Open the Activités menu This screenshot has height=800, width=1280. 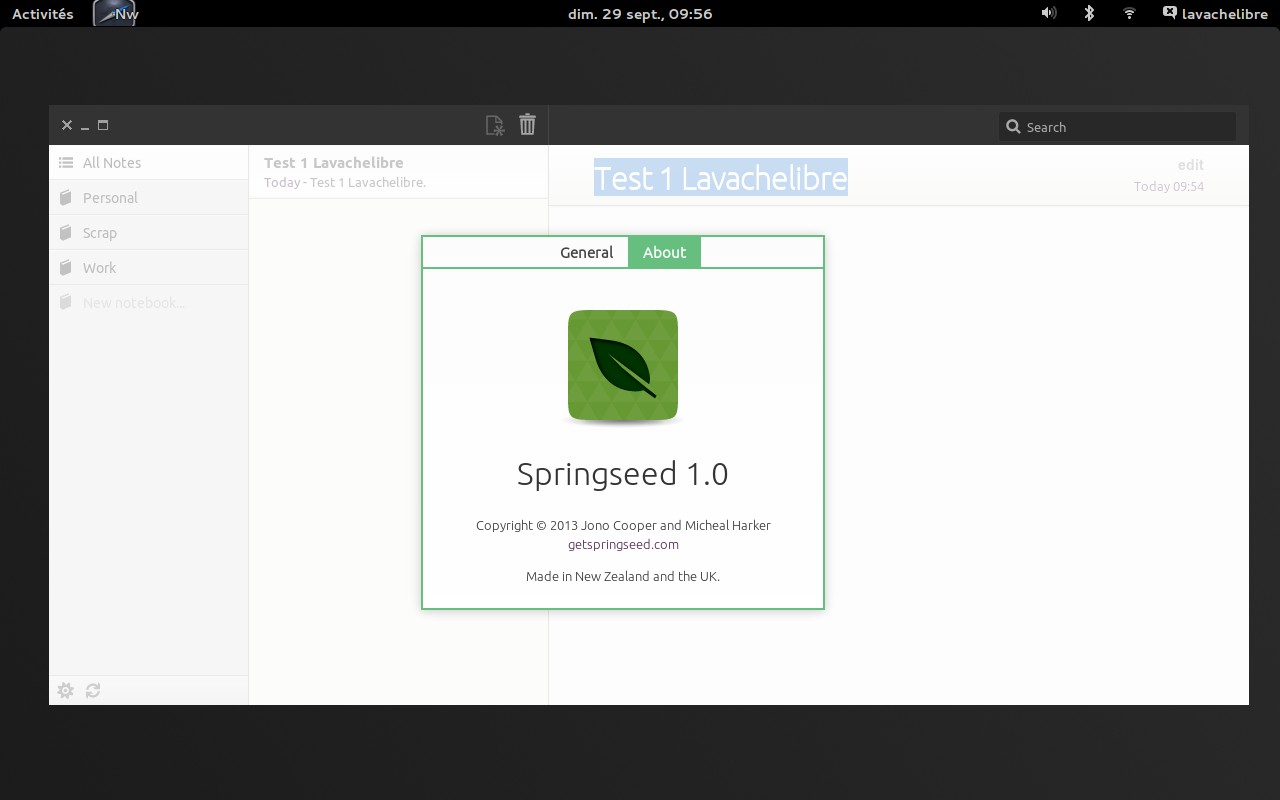tap(41, 13)
